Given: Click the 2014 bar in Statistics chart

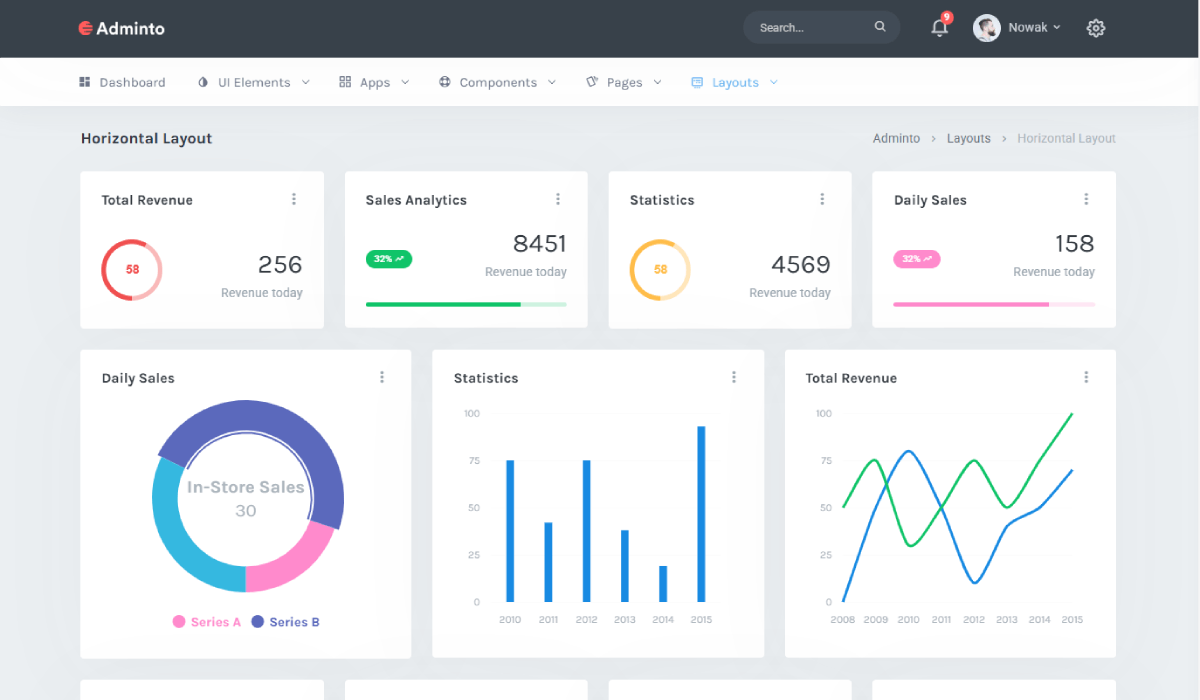Looking at the screenshot, I should click(x=663, y=584).
